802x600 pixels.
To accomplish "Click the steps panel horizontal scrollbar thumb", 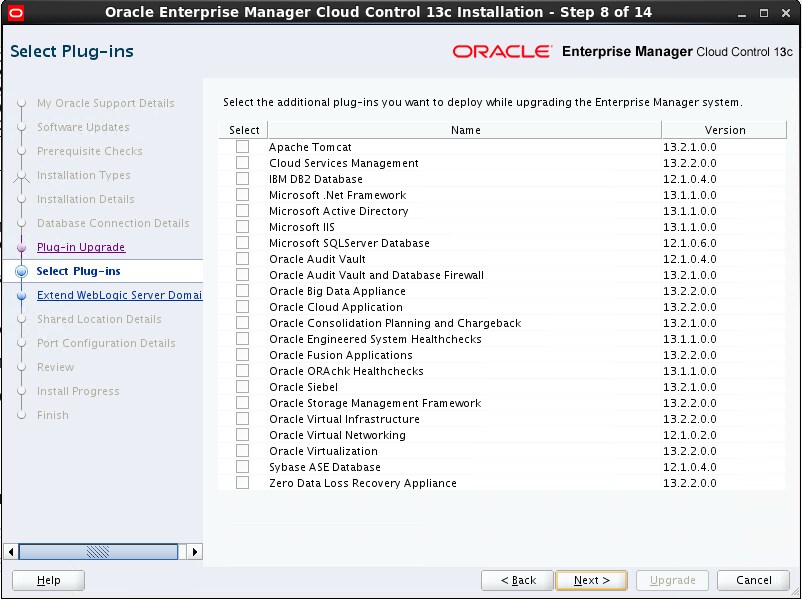I will (x=98, y=552).
